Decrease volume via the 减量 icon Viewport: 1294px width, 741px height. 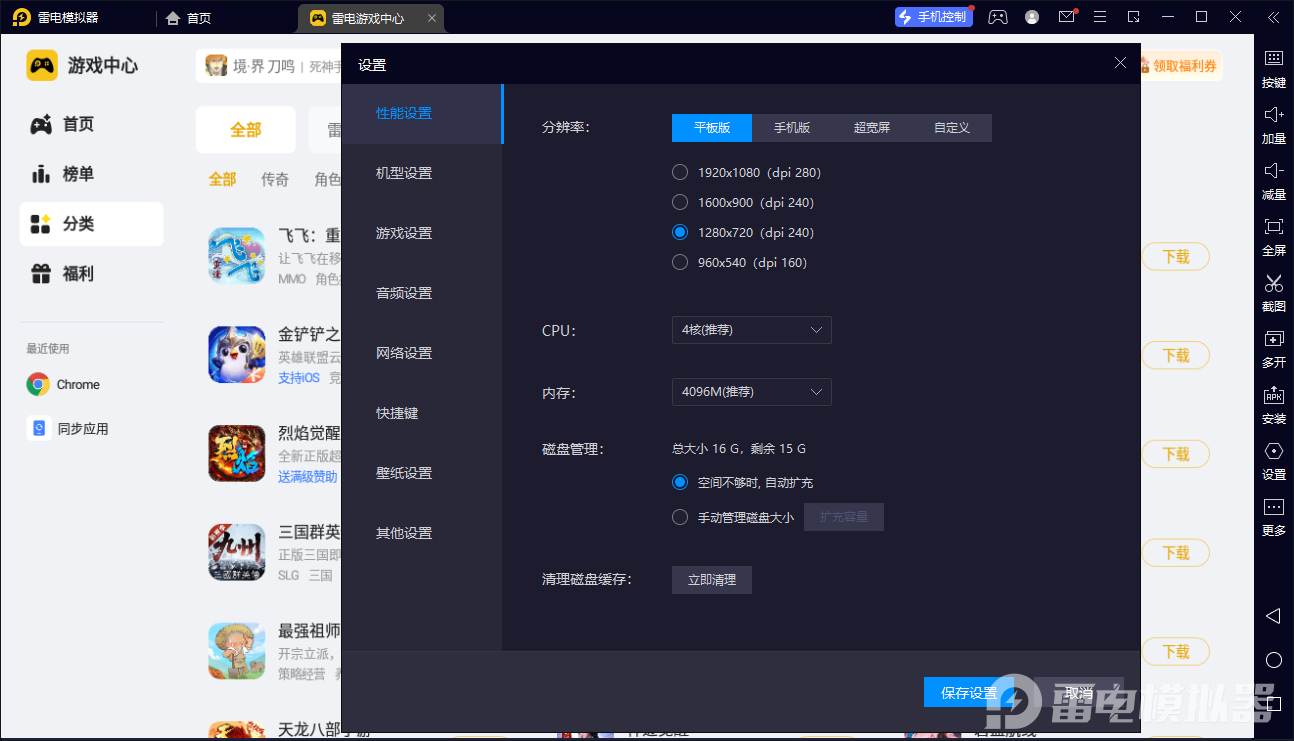tap(1273, 182)
